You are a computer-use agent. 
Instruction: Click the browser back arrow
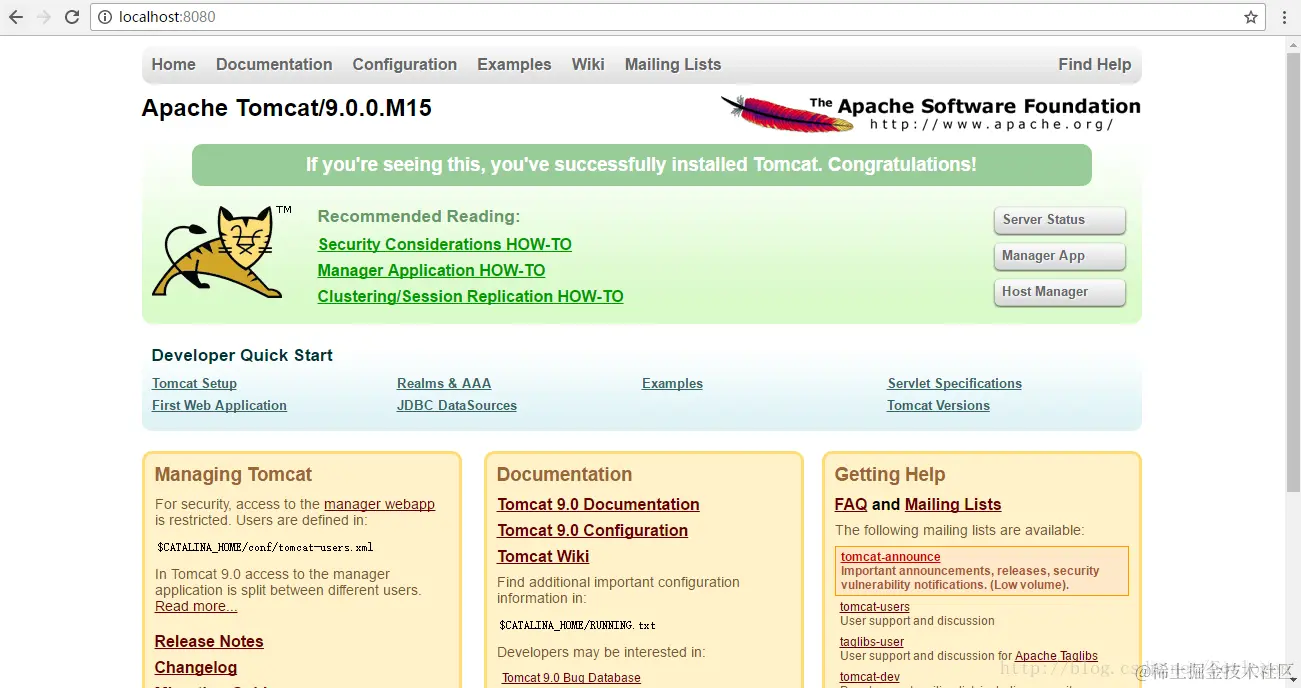16,17
